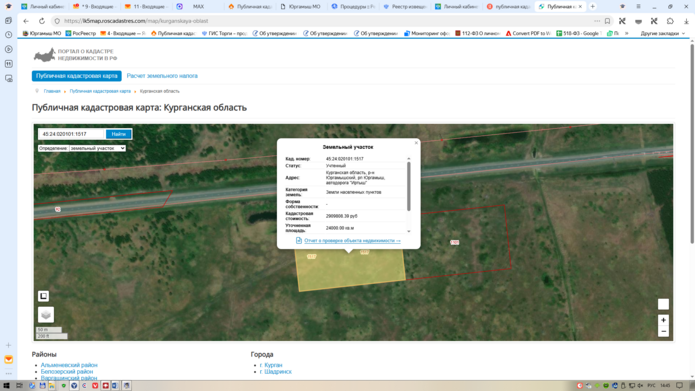The height and width of the screenshot is (391, 695).
Task: Click the Найти search button
Action: [x=118, y=134]
